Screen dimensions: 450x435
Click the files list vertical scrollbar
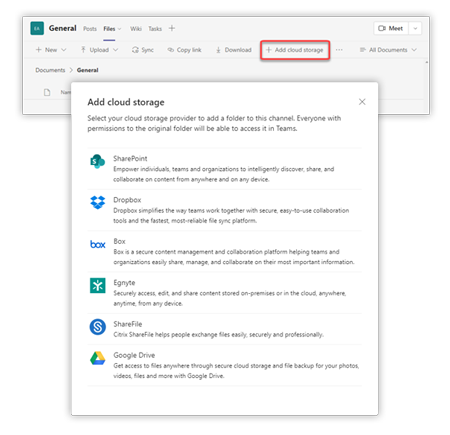pyautogui.click(x=427, y=86)
